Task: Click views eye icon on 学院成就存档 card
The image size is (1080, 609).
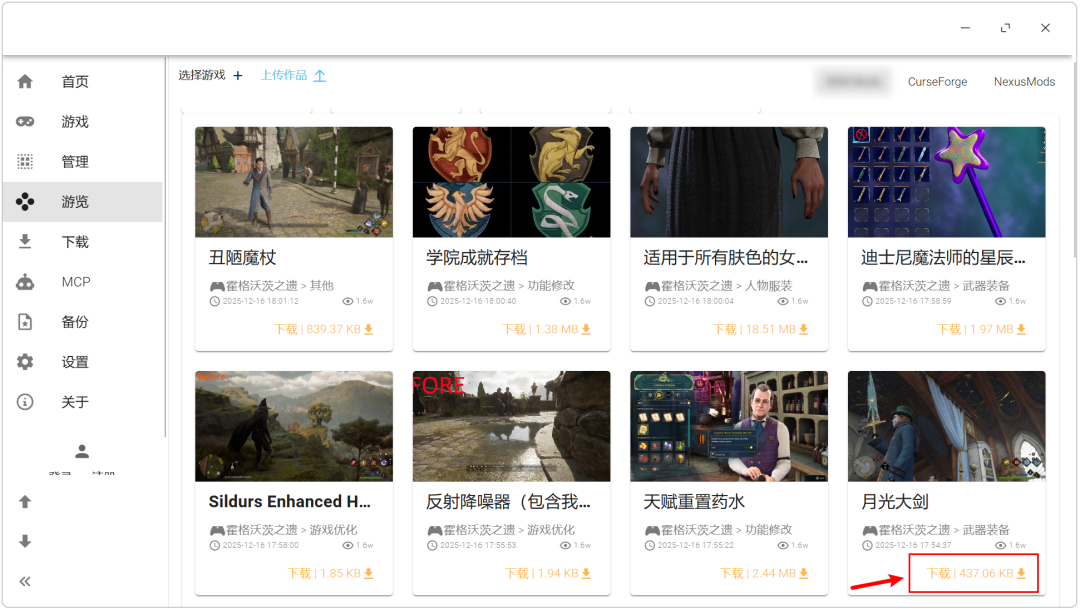Action: (x=565, y=301)
